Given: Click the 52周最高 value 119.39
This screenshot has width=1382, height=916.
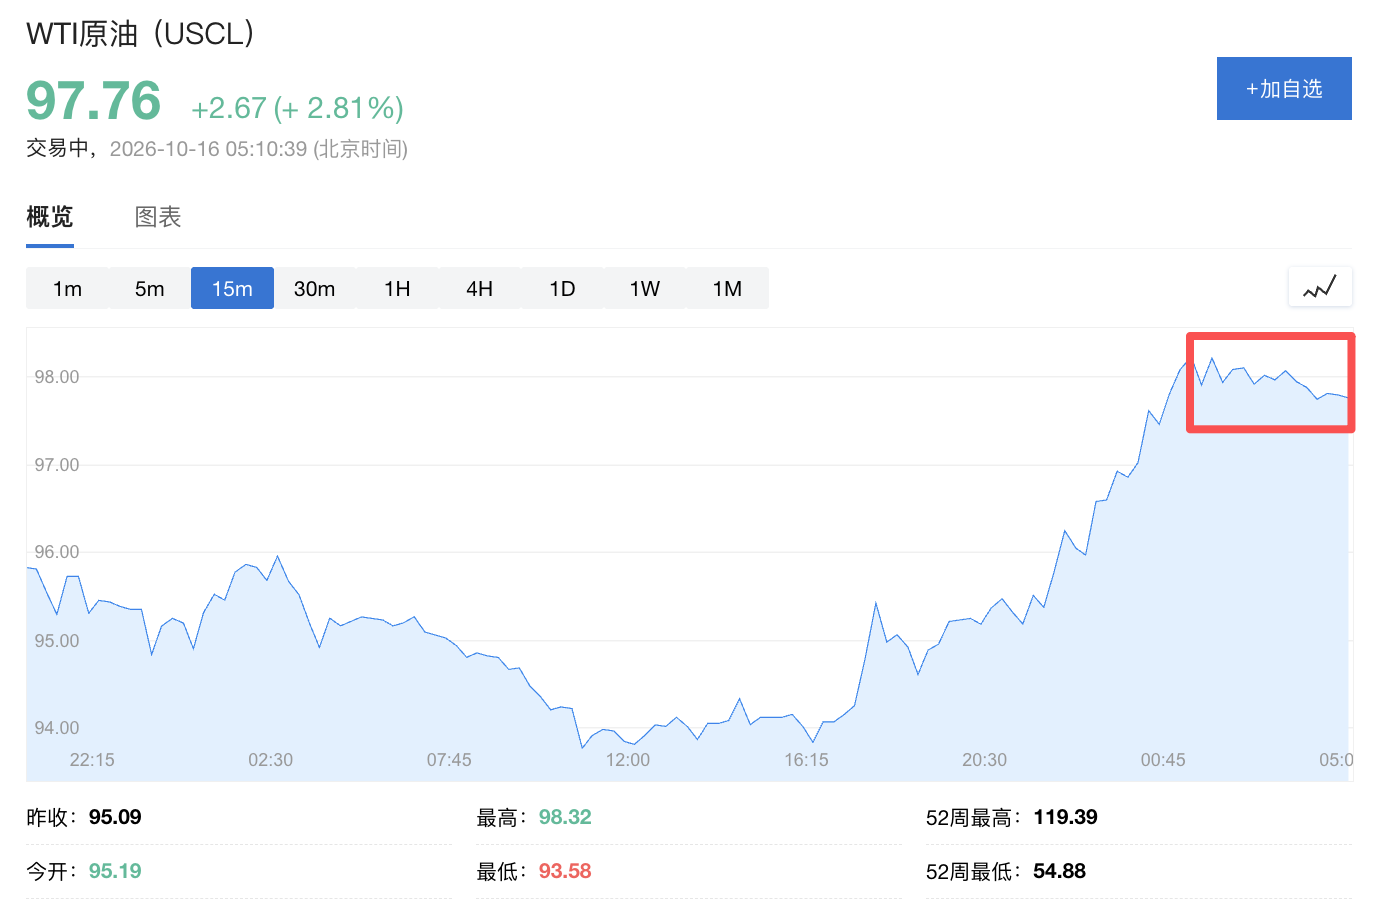Looking at the screenshot, I should coord(1065,817).
